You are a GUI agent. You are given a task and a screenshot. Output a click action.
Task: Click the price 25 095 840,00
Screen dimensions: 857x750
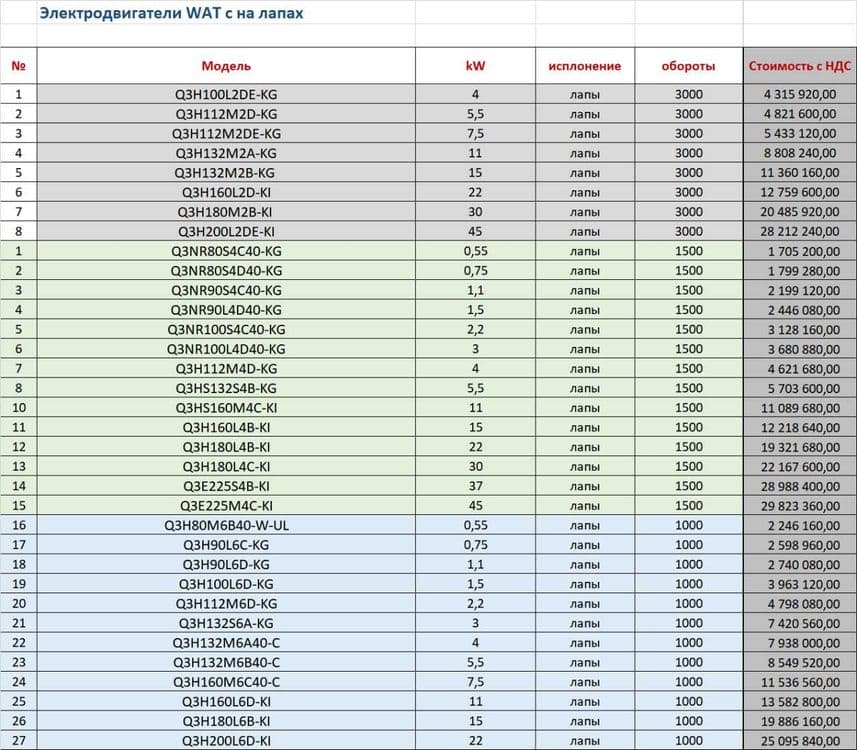[x=800, y=741]
